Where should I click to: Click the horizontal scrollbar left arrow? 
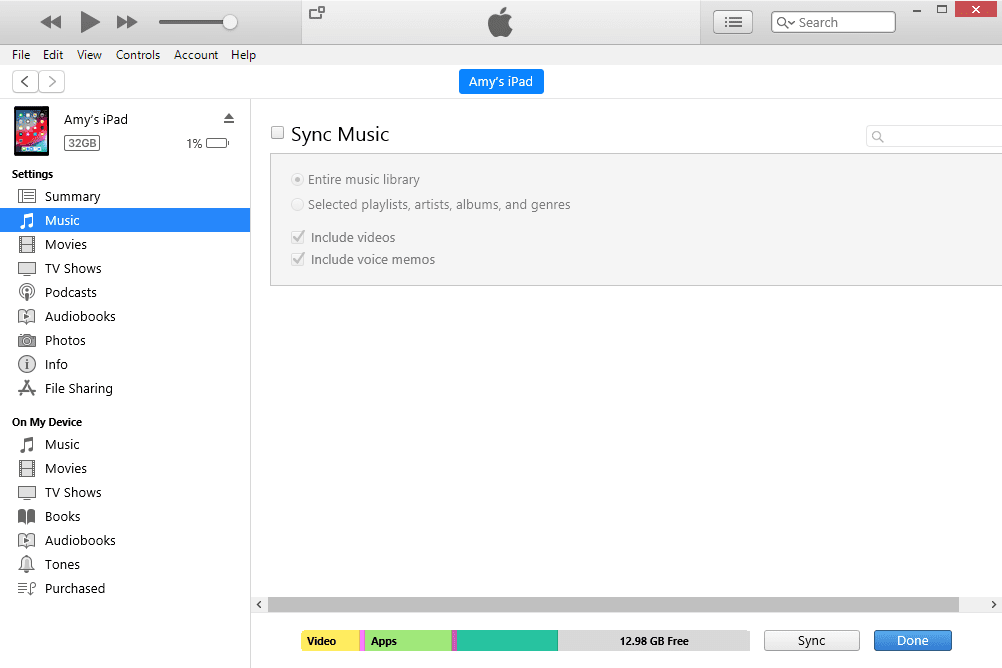point(259,604)
